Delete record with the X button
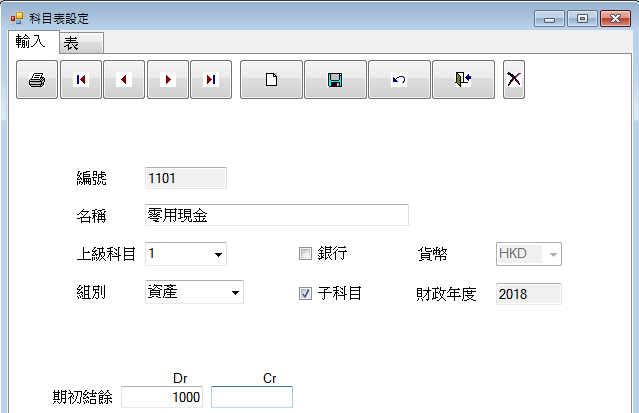 pyautogui.click(x=514, y=80)
